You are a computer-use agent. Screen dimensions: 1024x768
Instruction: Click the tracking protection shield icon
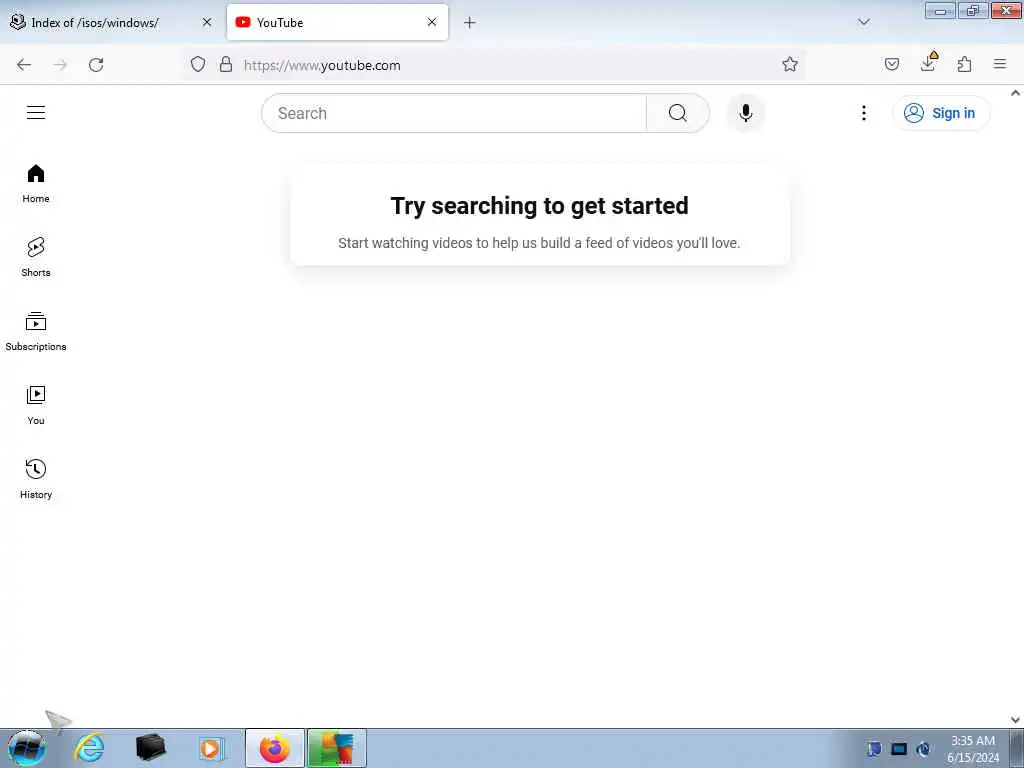tap(198, 64)
